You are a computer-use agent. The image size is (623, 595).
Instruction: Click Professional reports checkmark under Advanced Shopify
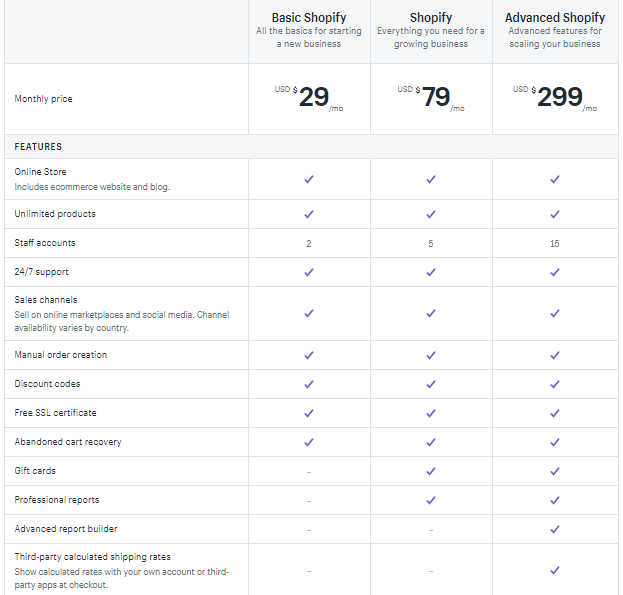click(554, 500)
